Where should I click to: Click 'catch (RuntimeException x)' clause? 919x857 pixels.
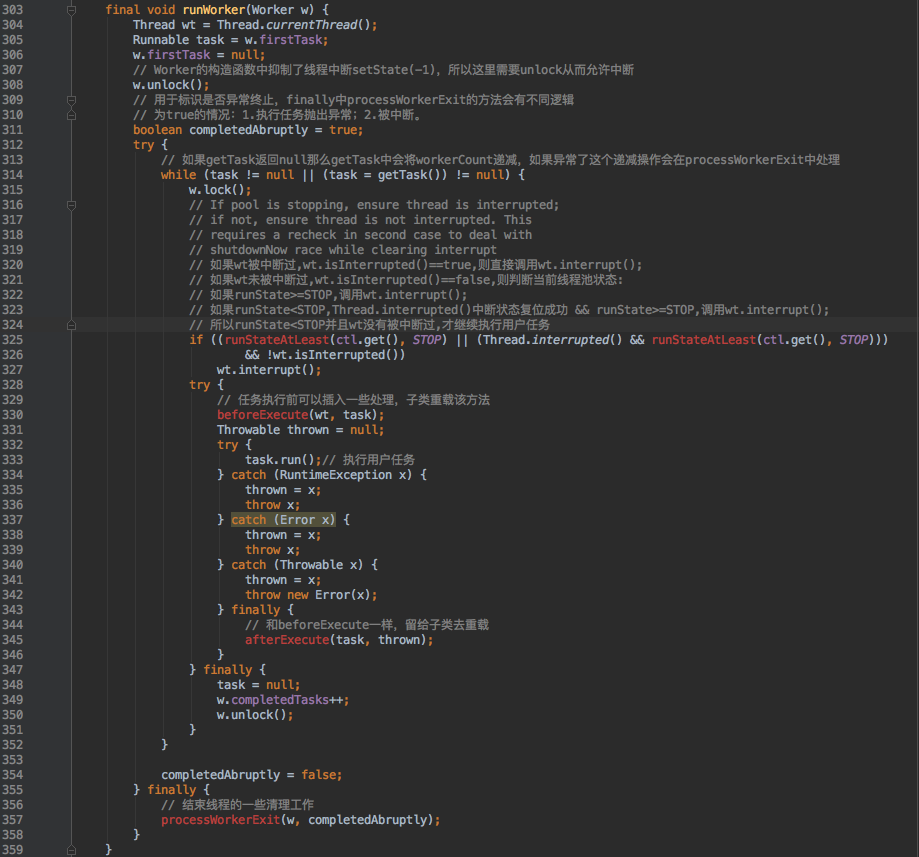tap(322, 475)
